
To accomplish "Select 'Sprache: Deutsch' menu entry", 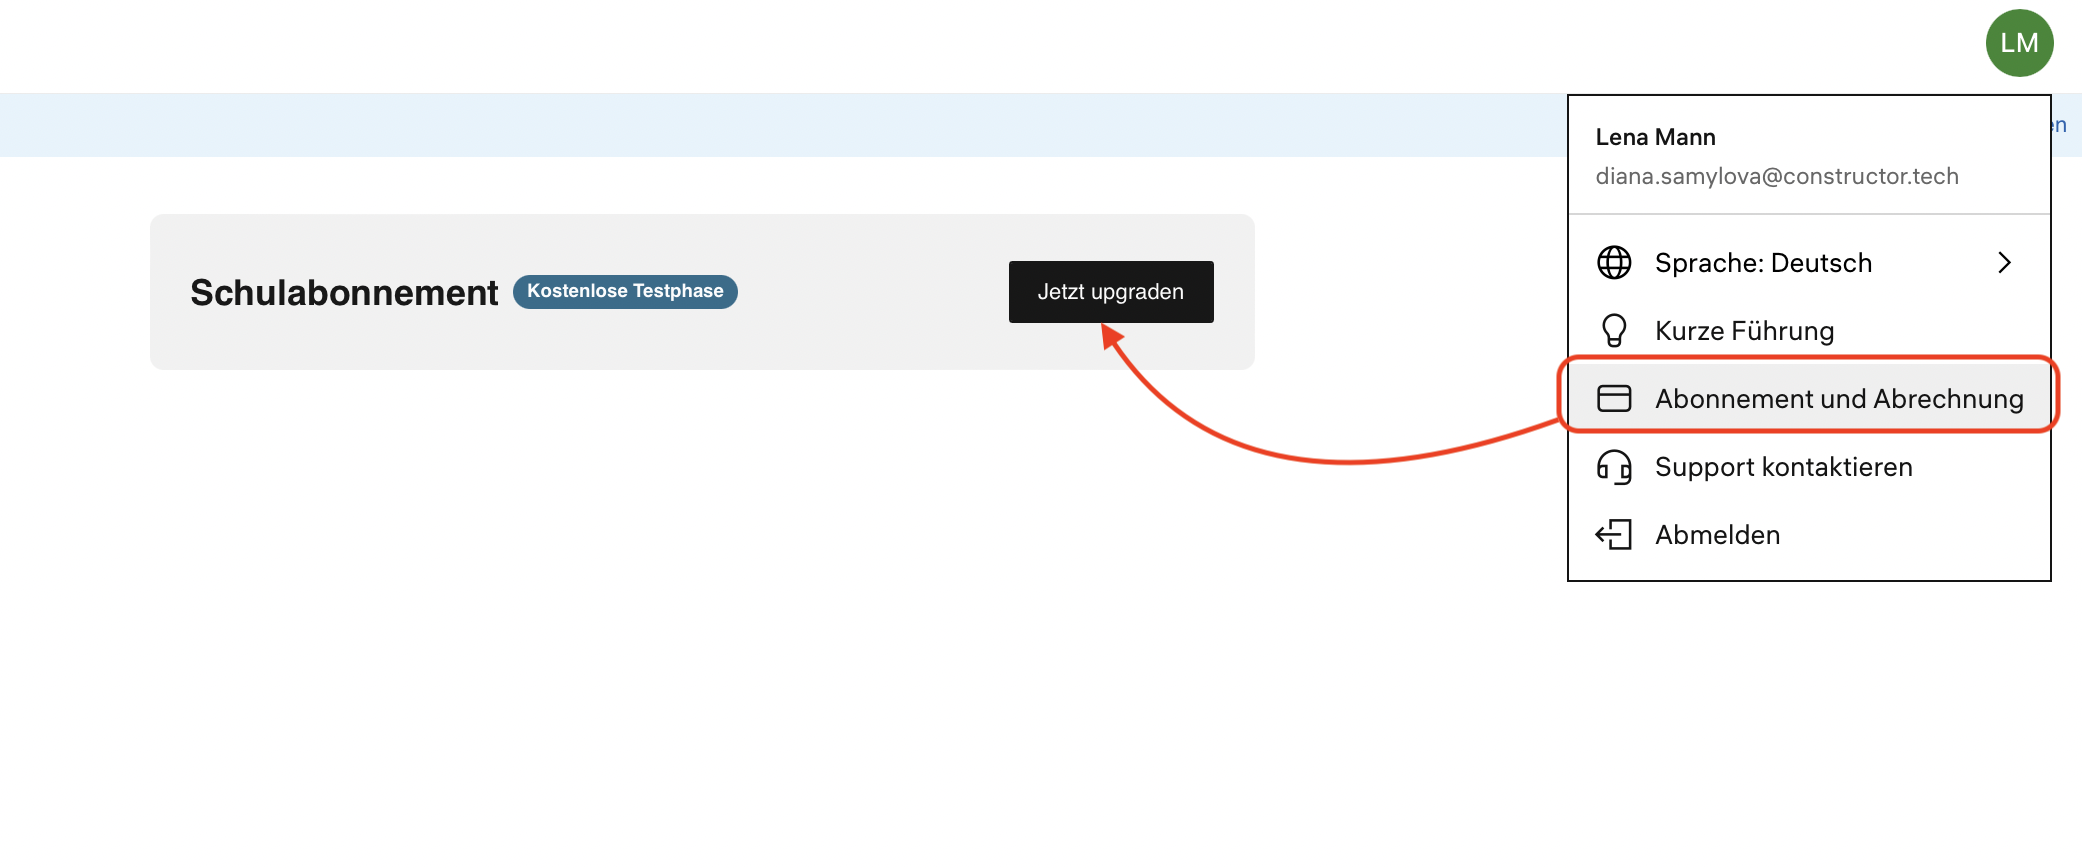I will [x=1763, y=263].
